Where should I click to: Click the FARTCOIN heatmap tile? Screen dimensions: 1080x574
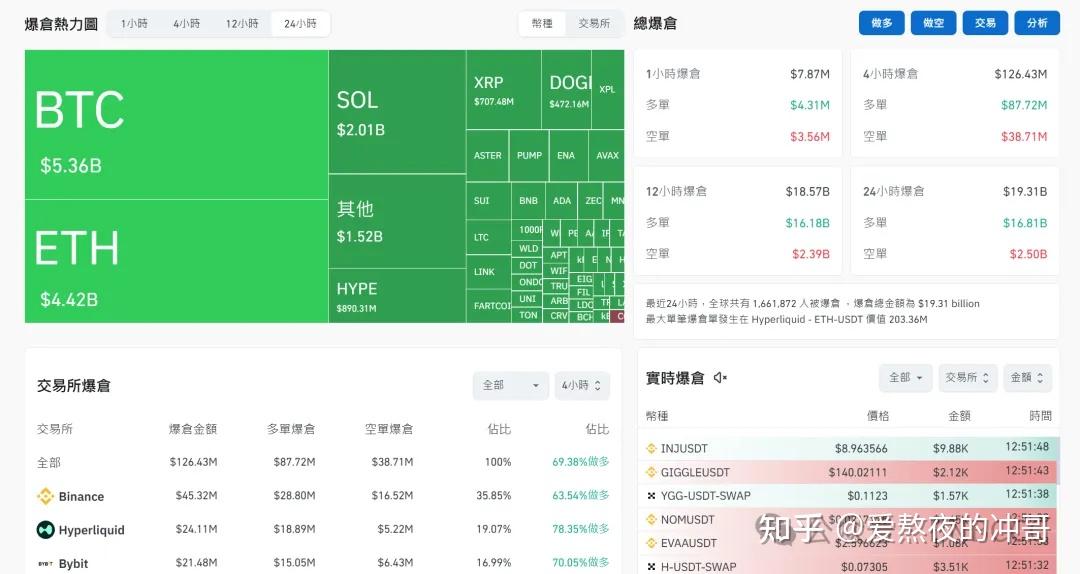click(x=488, y=306)
